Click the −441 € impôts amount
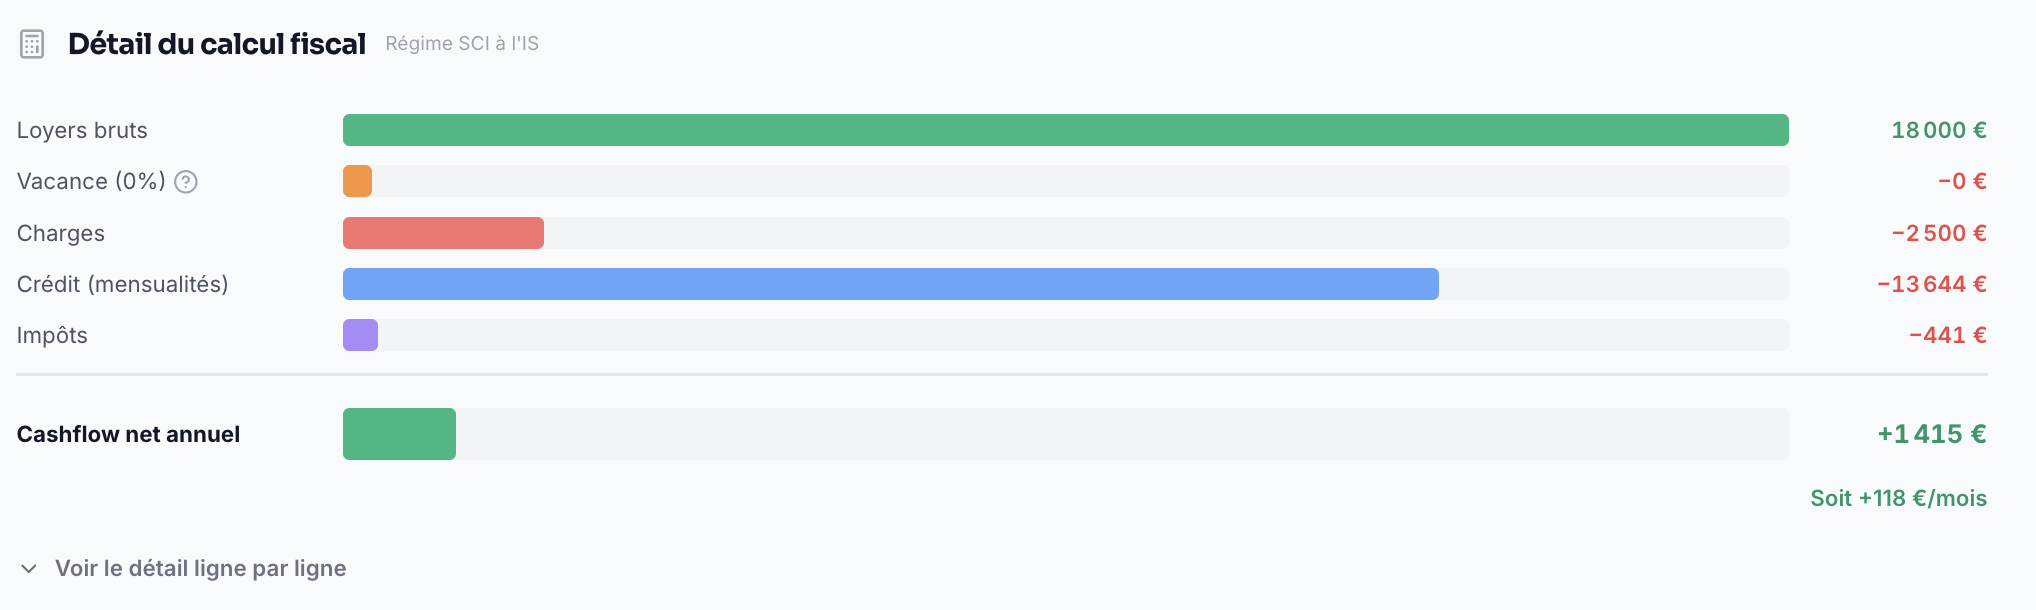The width and height of the screenshot is (2036, 610). point(1947,335)
